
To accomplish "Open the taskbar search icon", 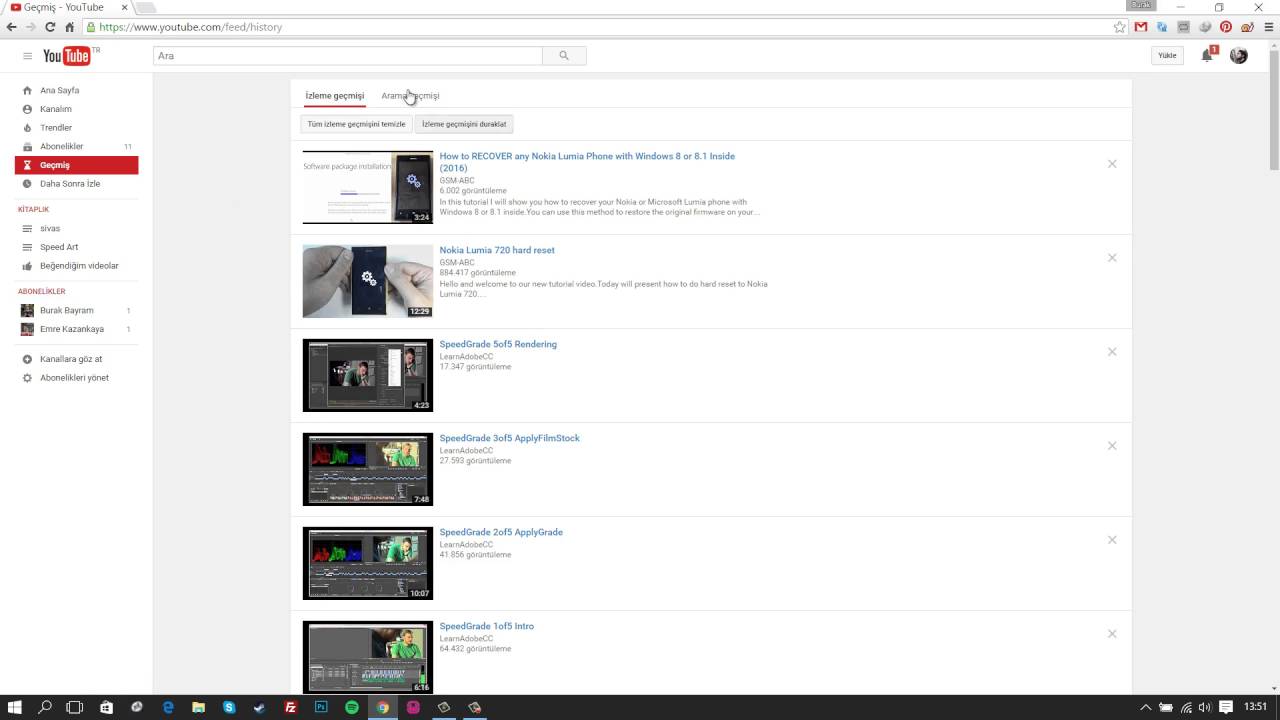I will click(x=45, y=707).
